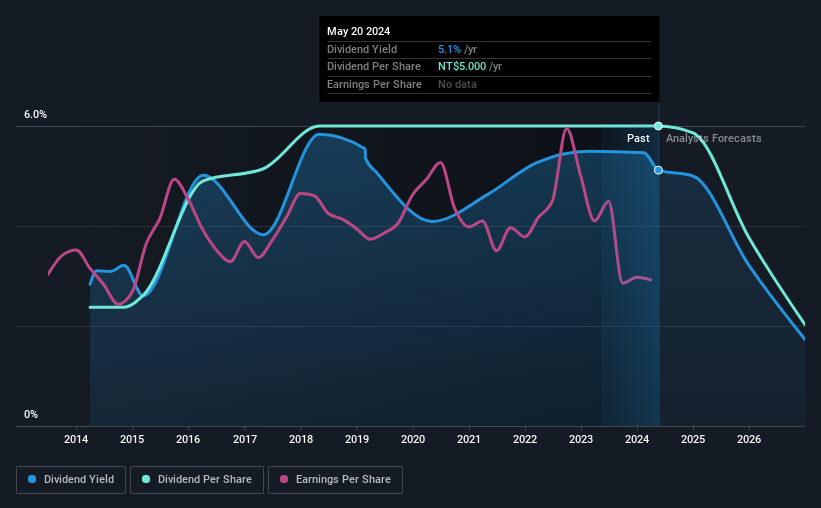Toggle the Dividend Per Share legend button

[x=197, y=480]
